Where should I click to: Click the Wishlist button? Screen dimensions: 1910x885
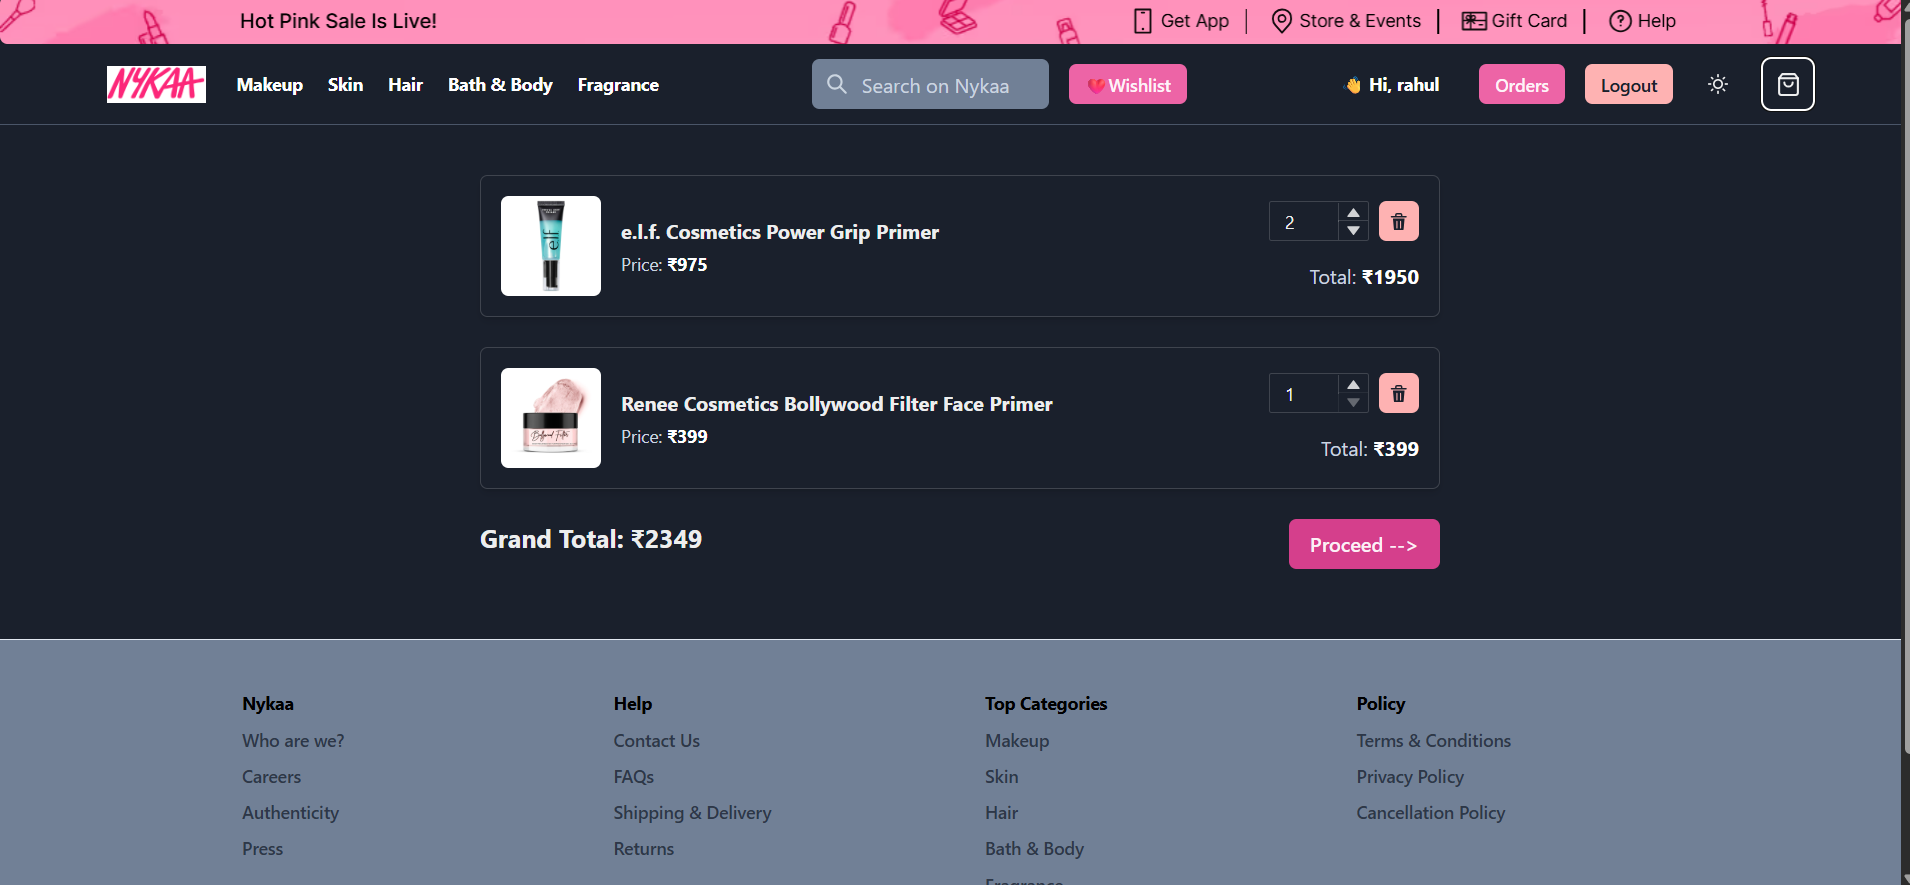[x=1128, y=84]
